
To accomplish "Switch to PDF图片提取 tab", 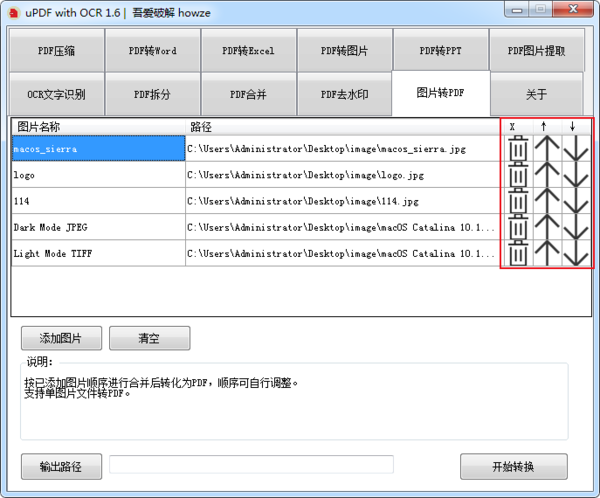I will (x=537, y=51).
